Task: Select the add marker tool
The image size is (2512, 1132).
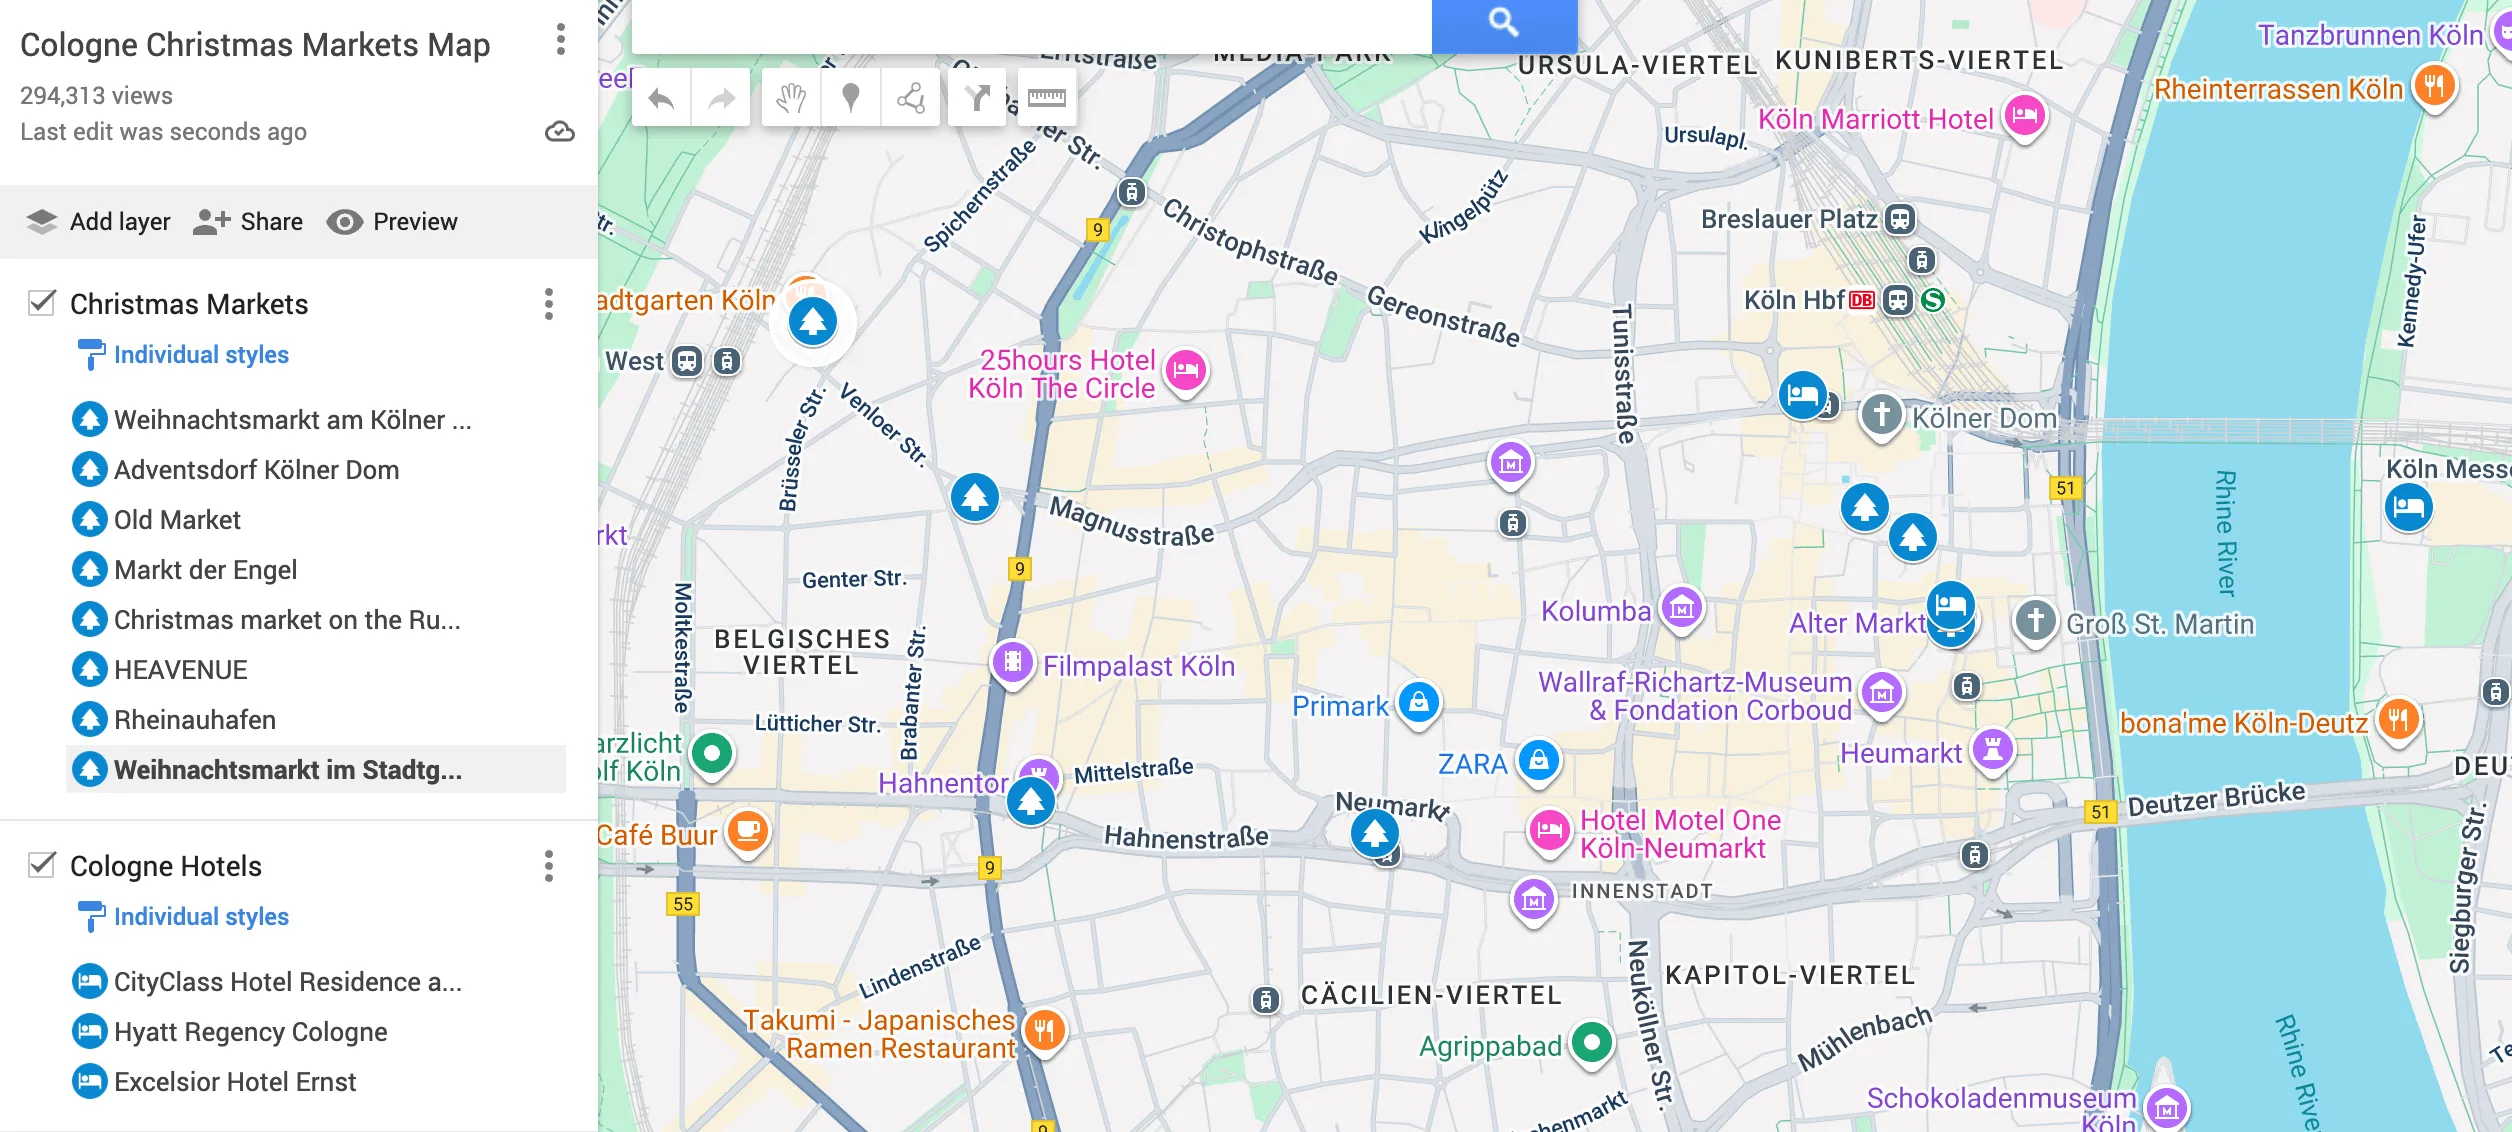Action: tap(851, 98)
